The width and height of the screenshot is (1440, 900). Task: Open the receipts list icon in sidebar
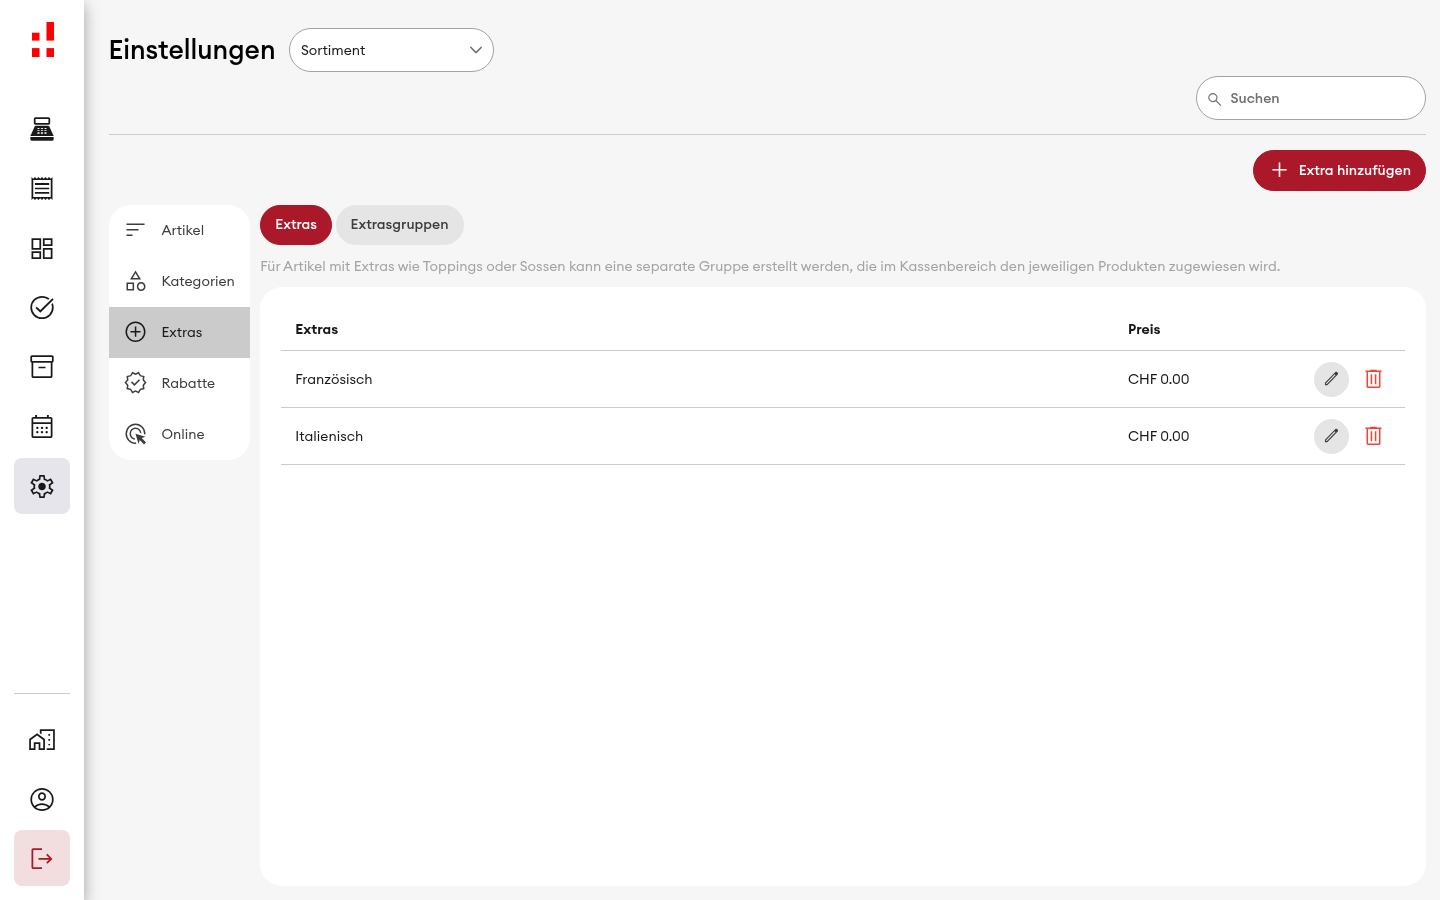point(42,188)
